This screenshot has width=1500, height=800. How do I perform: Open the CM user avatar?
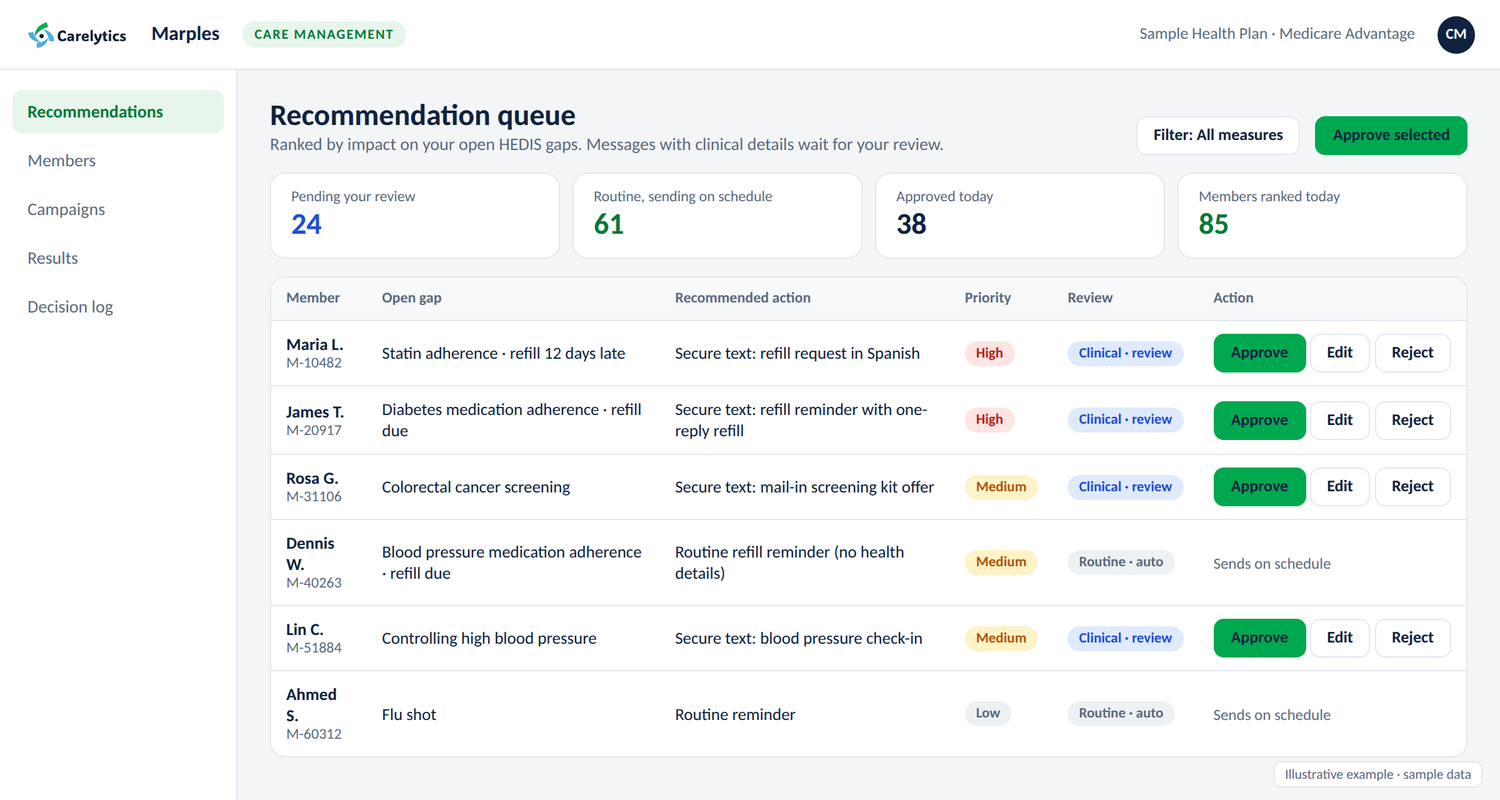pos(1455,35)
